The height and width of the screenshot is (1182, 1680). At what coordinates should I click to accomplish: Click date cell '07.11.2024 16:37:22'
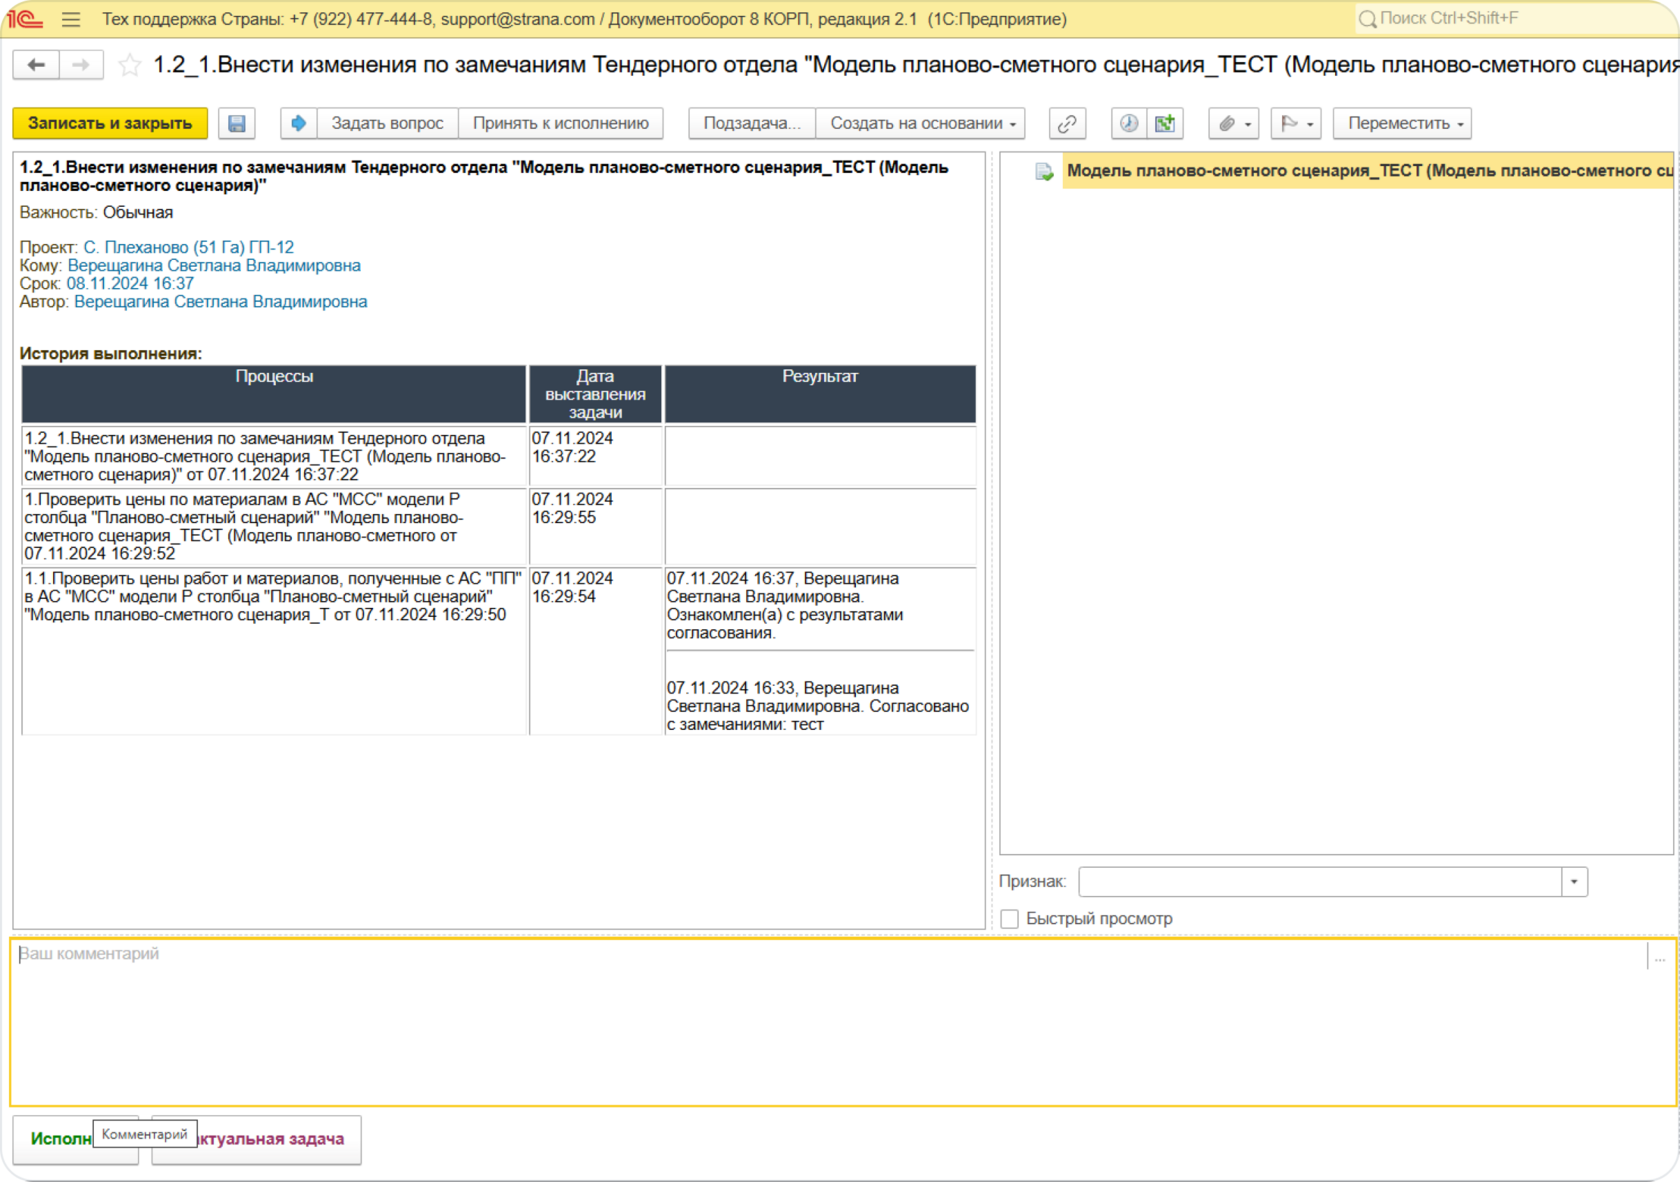point(595,456)
